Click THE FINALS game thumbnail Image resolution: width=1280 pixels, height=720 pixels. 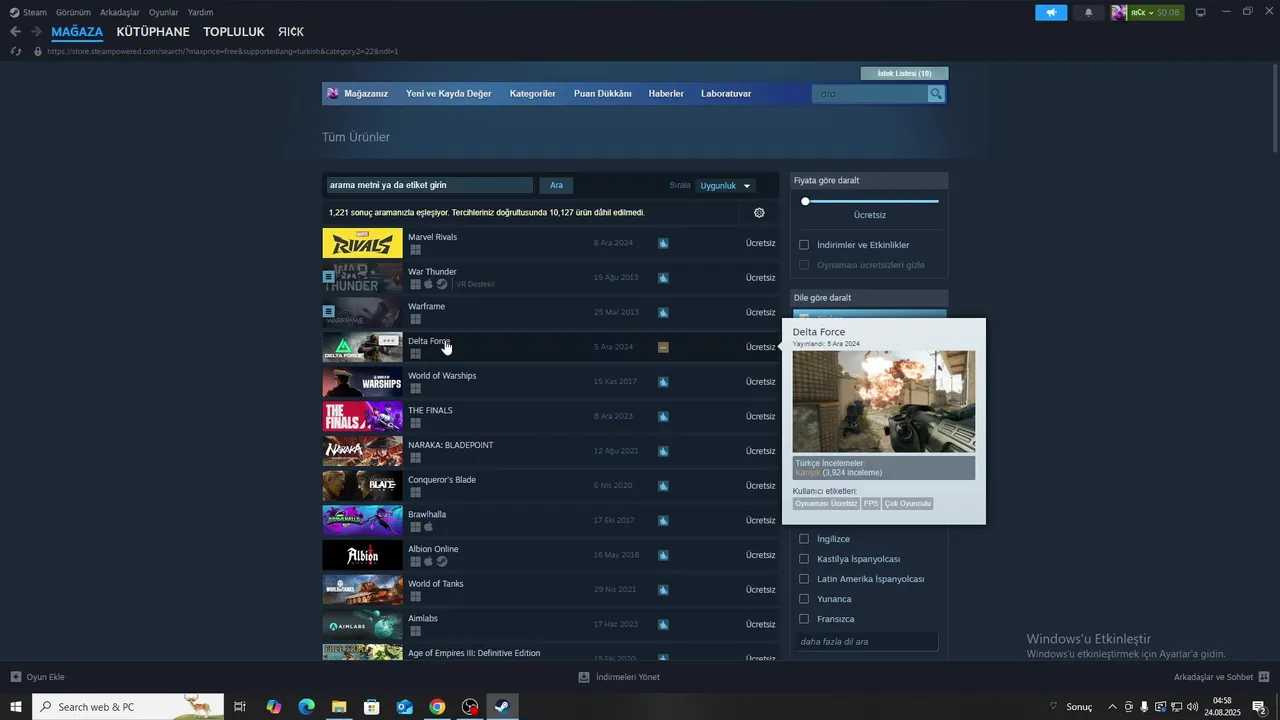[362, 416]
